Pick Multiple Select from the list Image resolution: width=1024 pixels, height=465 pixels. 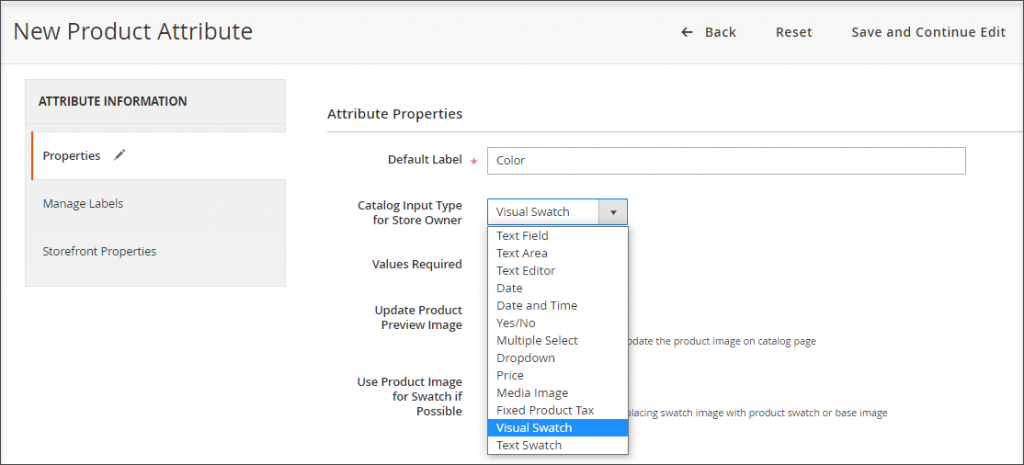point(537,340)
